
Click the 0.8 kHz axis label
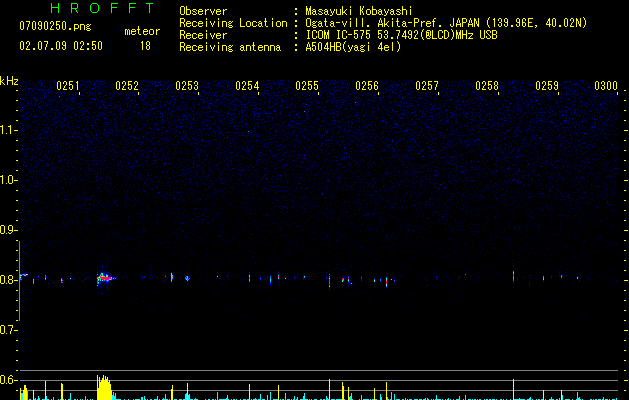point(9,280)
